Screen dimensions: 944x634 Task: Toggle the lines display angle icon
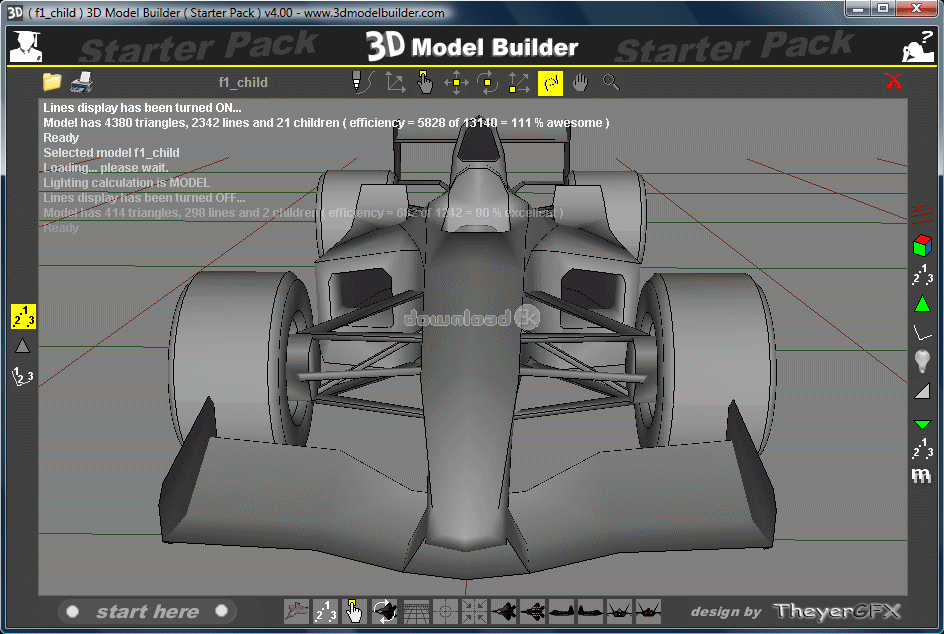922,332
